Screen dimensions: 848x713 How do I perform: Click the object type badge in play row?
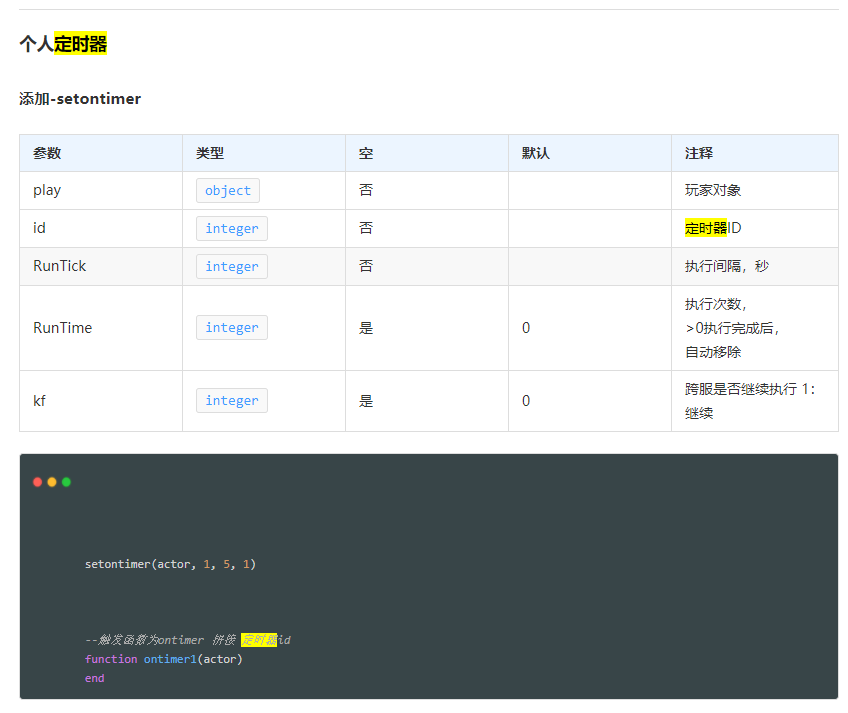[228, 190]
